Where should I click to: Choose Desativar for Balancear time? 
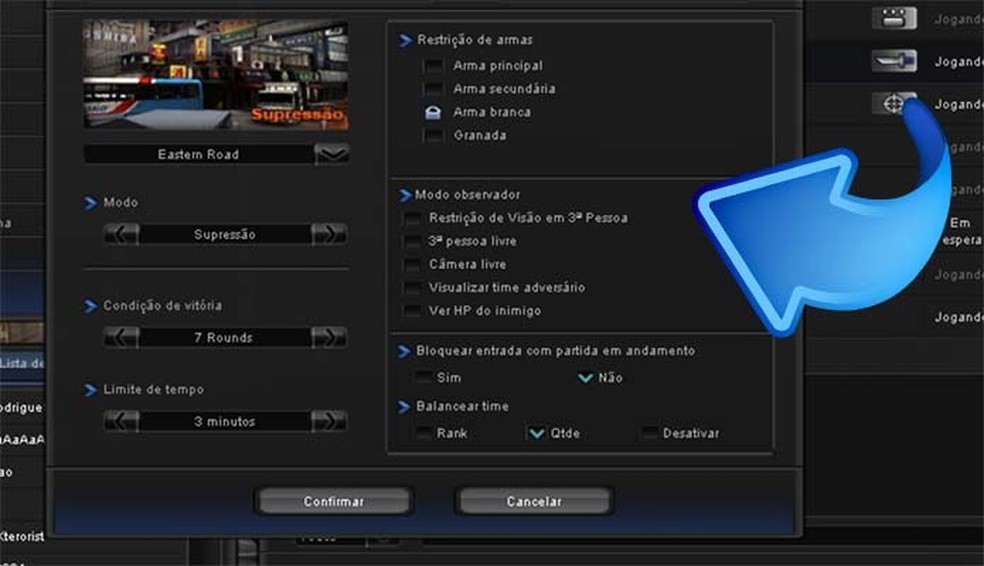pos(650,433)
